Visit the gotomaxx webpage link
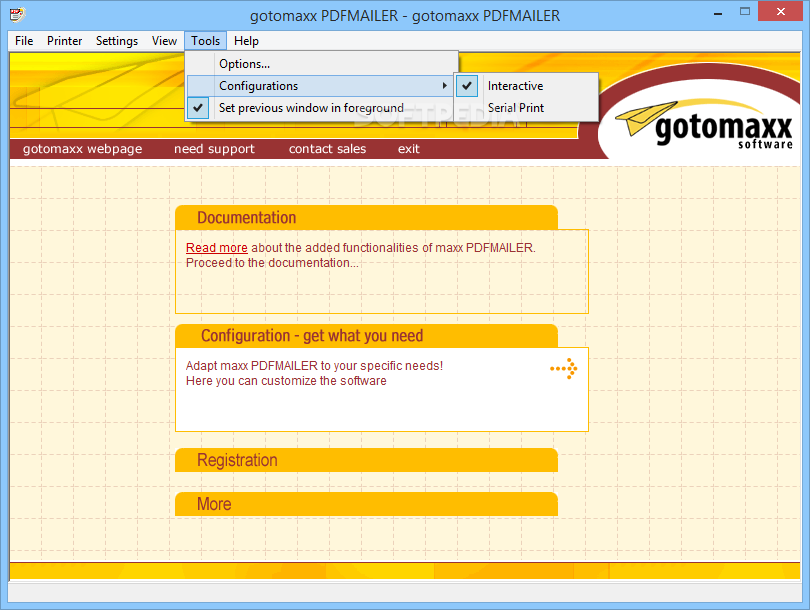Image resolution: width=810 pixels, height=610 pixels. (x=83, y=149)
